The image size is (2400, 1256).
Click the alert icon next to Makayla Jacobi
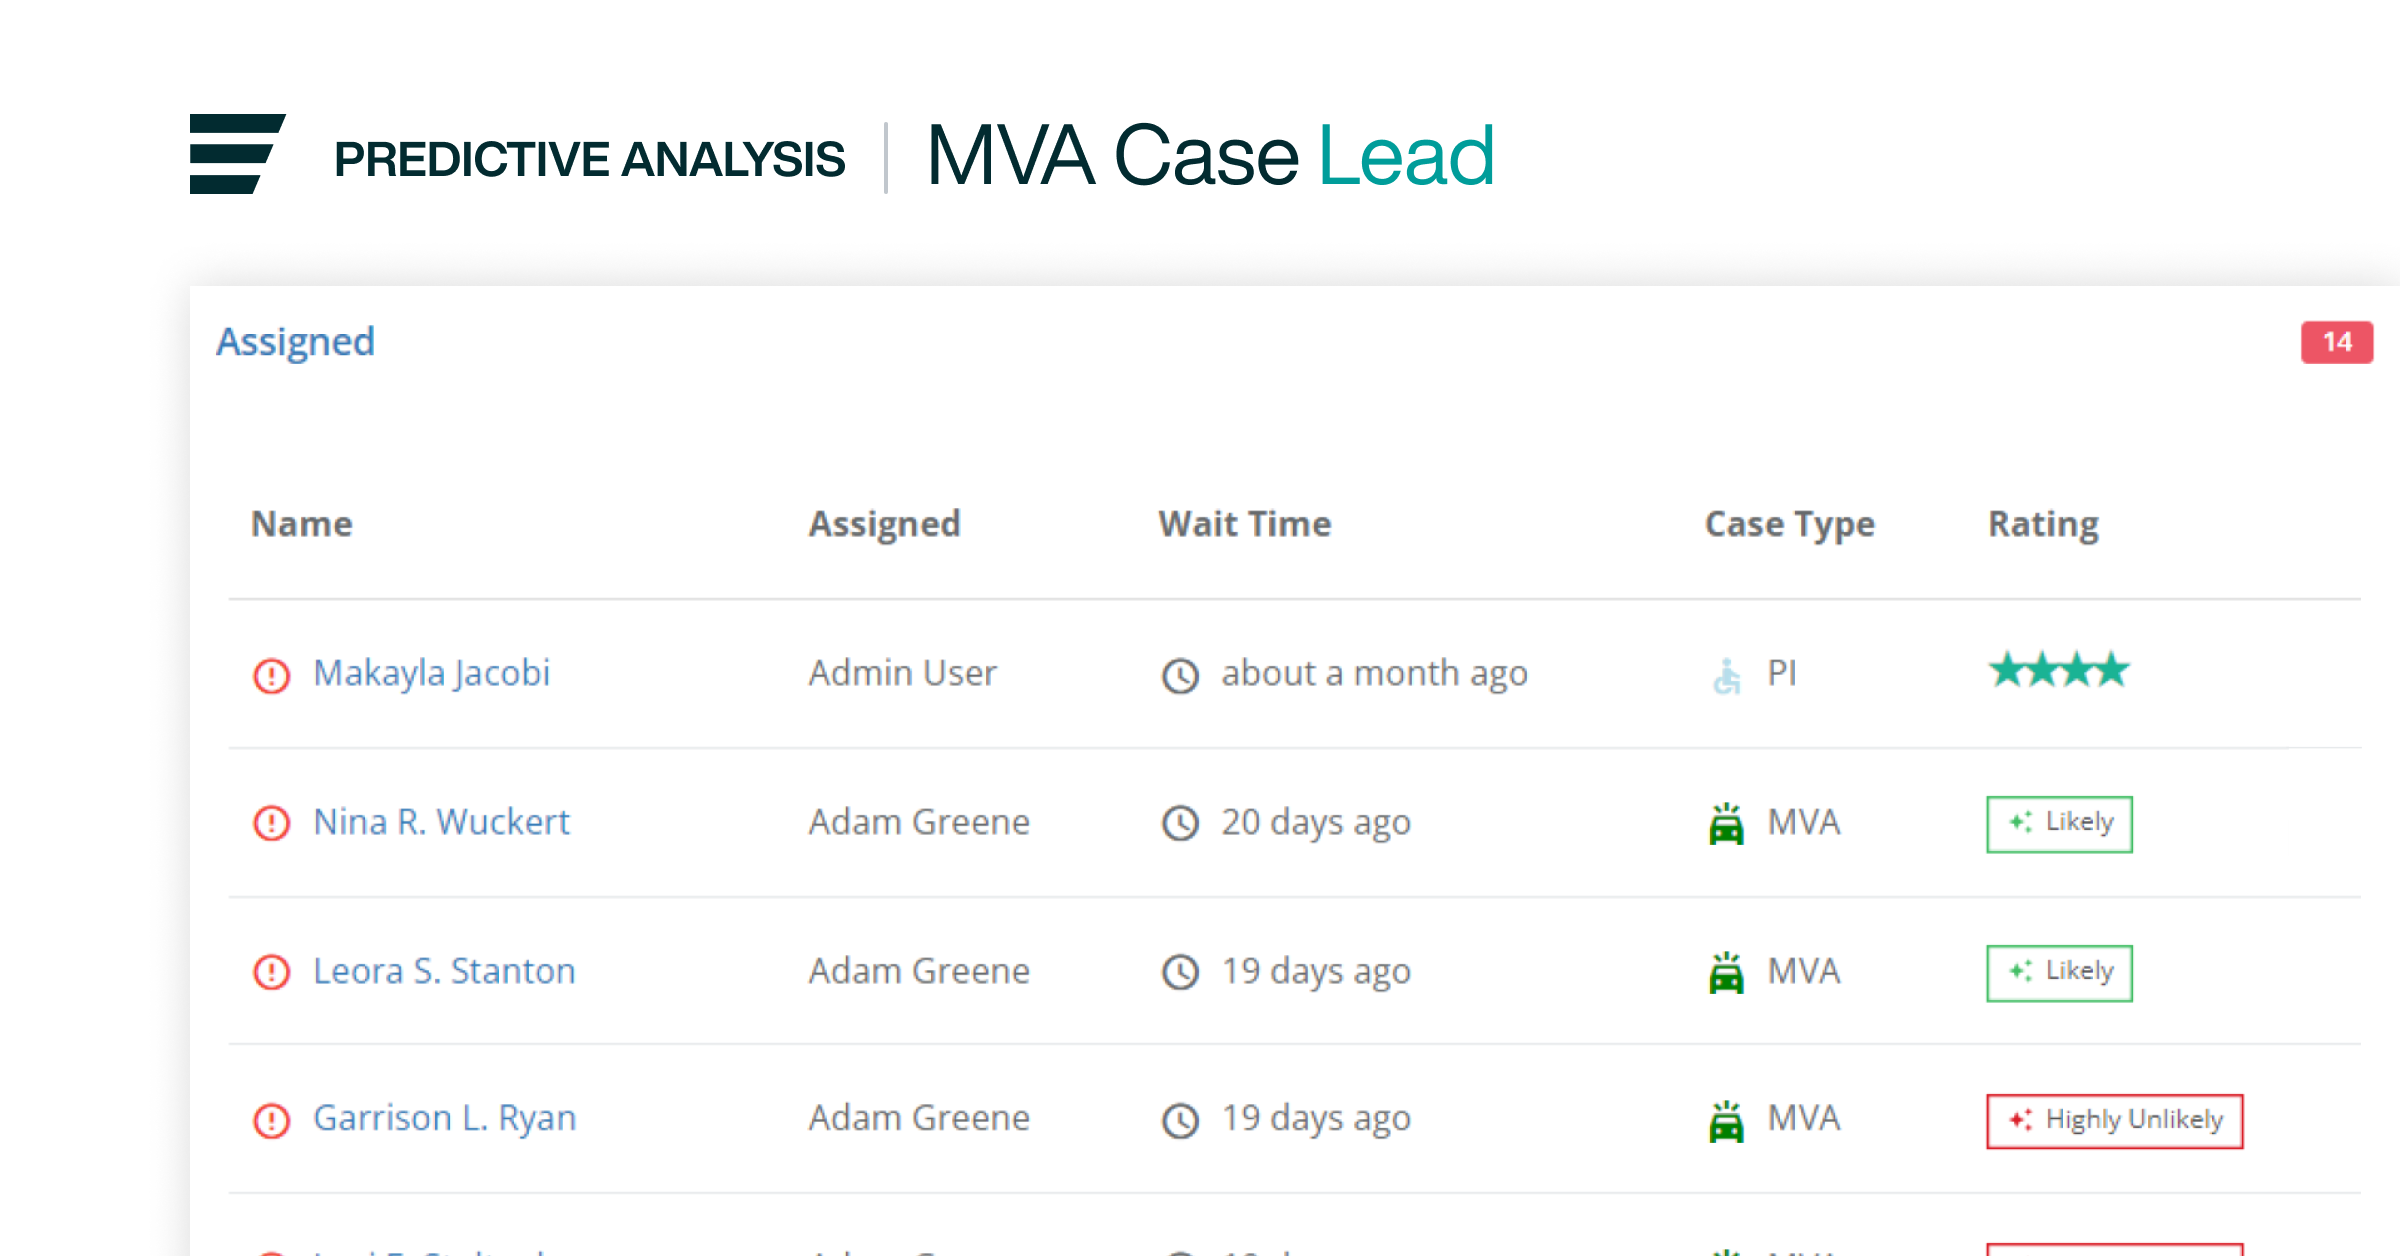coord(271,670)
